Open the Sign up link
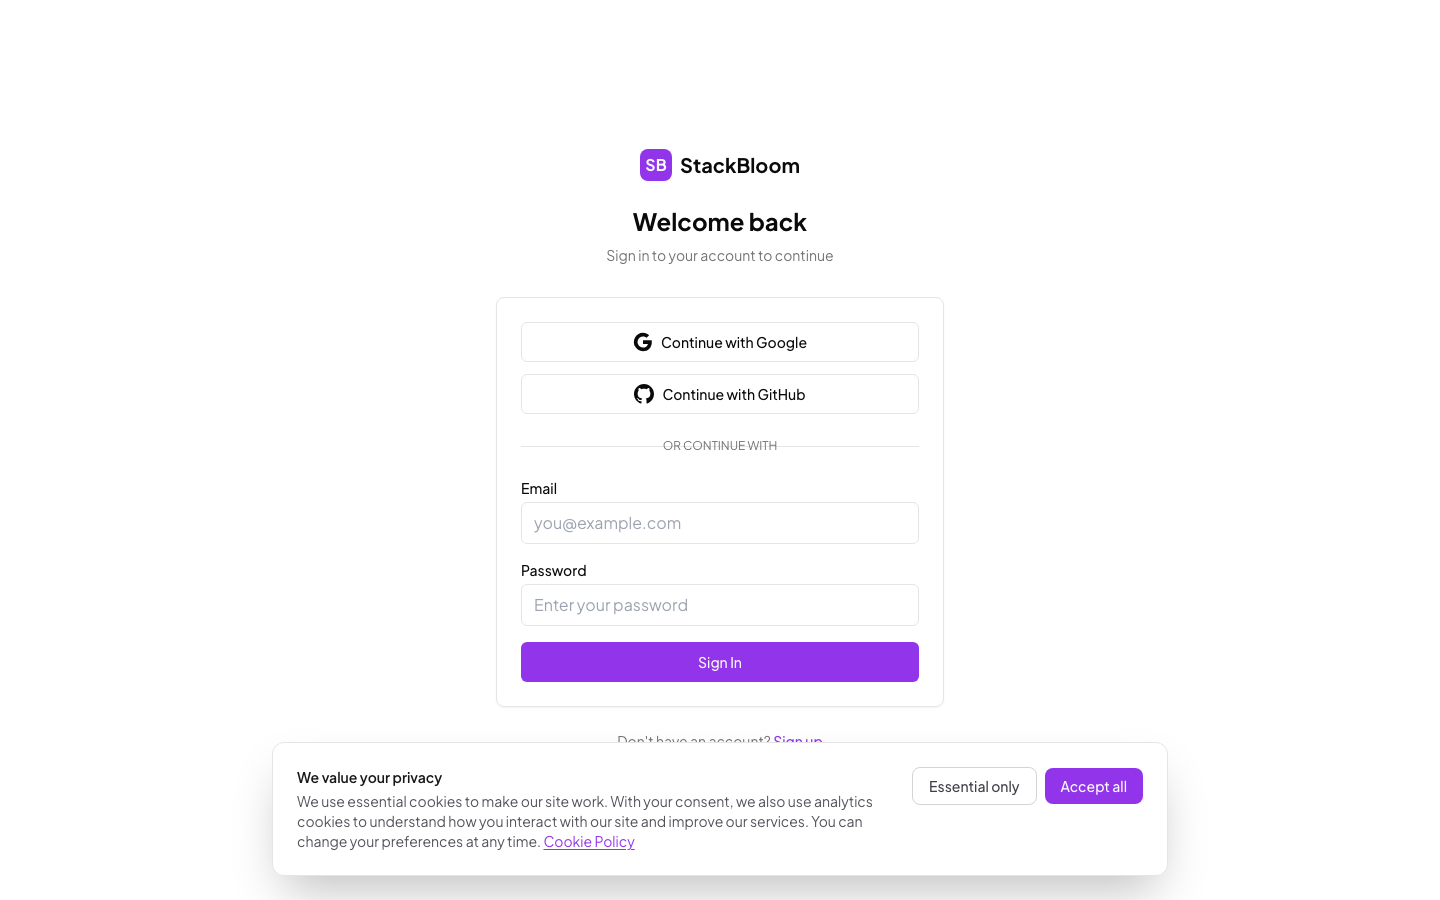The image size is (1440, 900). point(797,741)
